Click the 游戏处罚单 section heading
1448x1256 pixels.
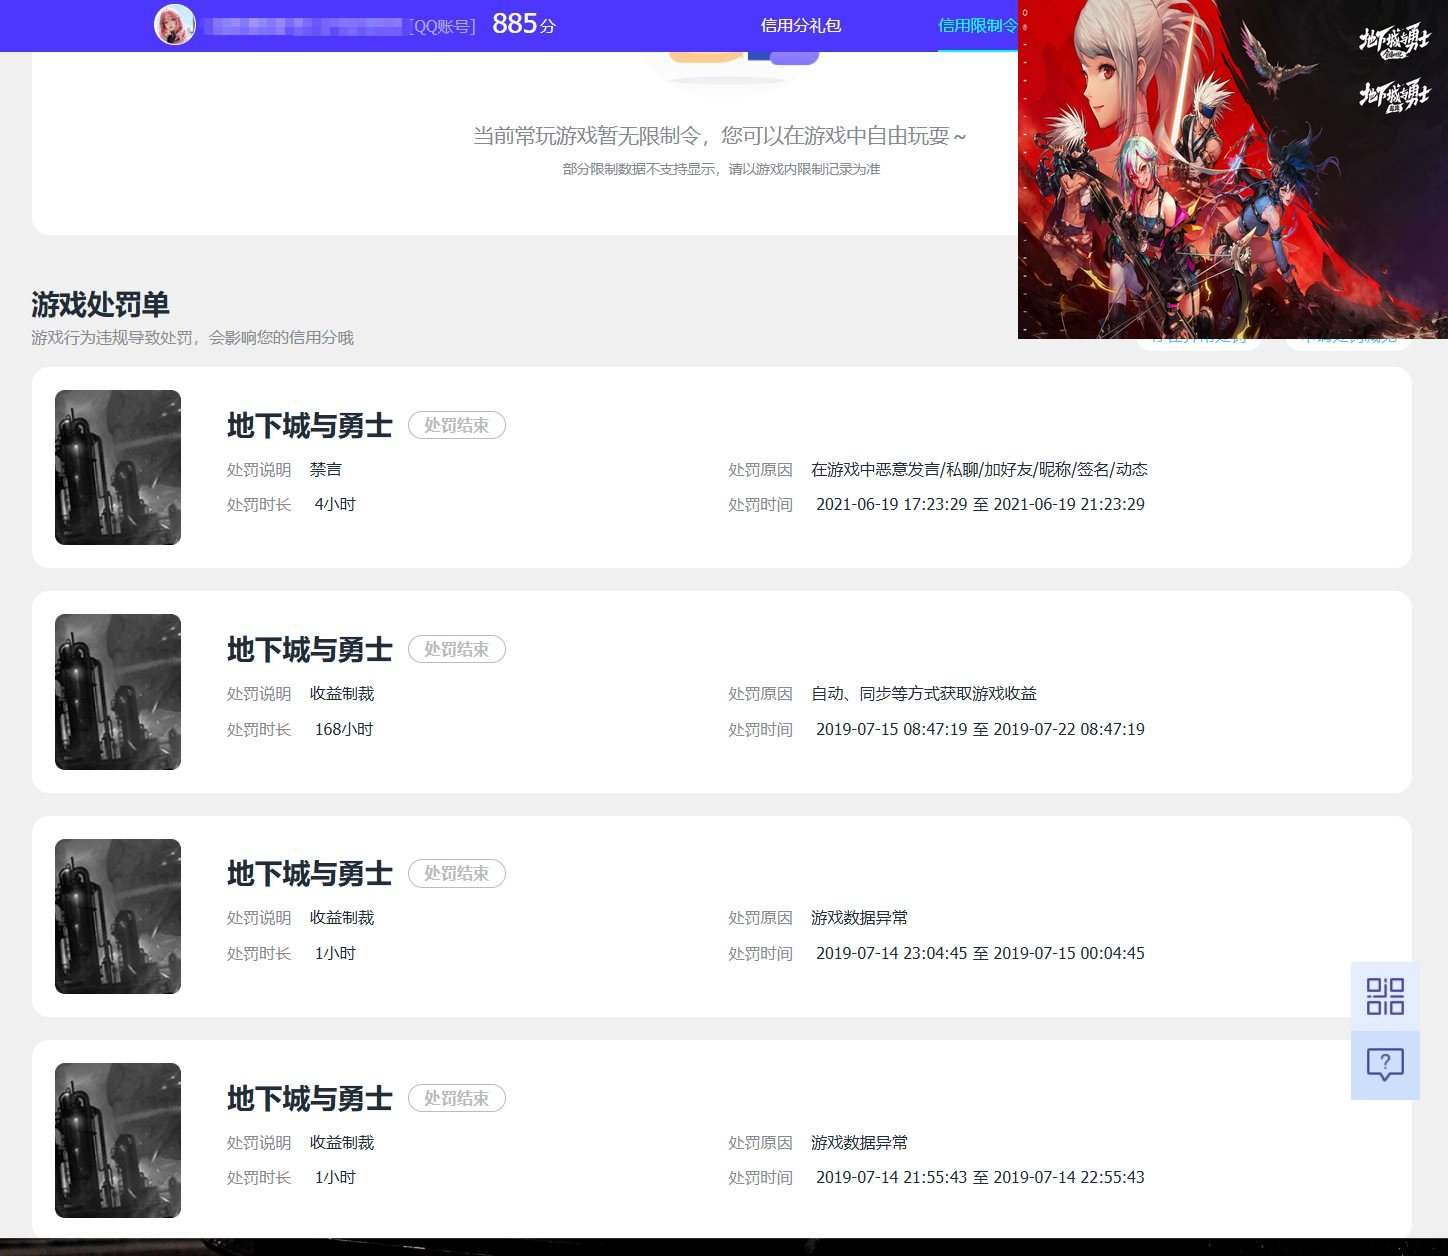click(100, 304)
